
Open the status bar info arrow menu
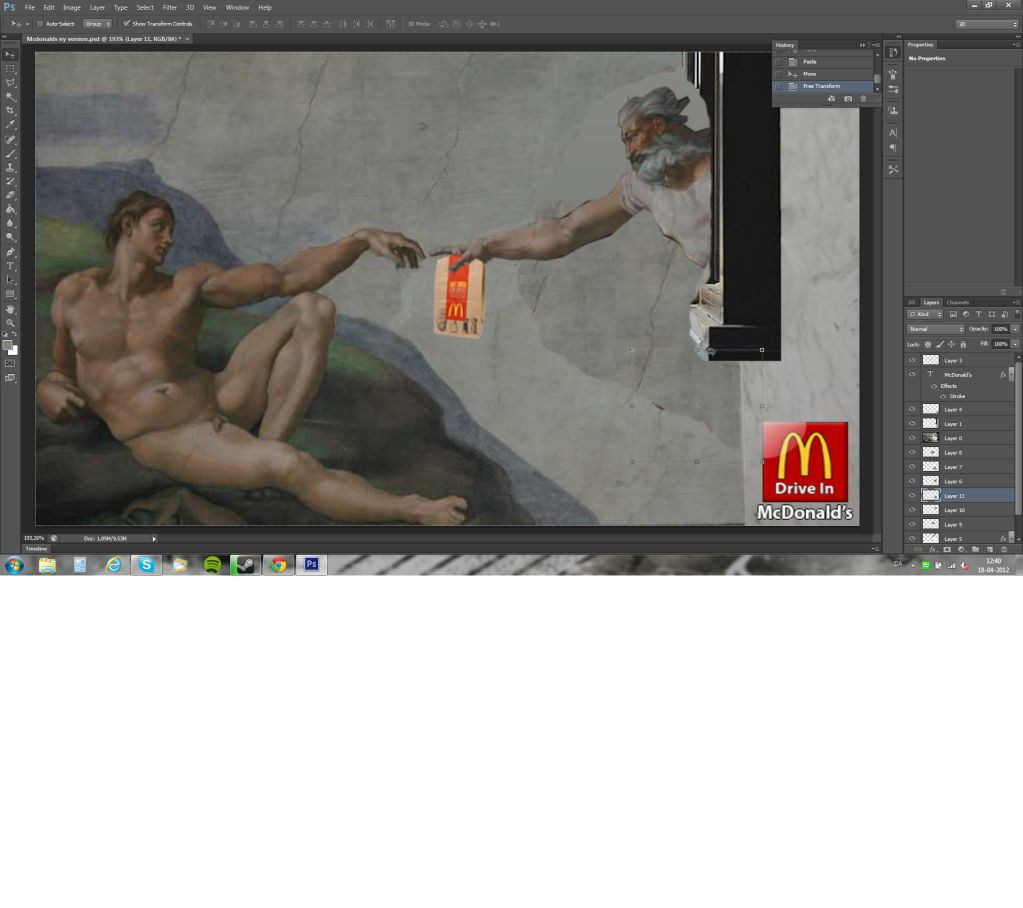(154, 539)
